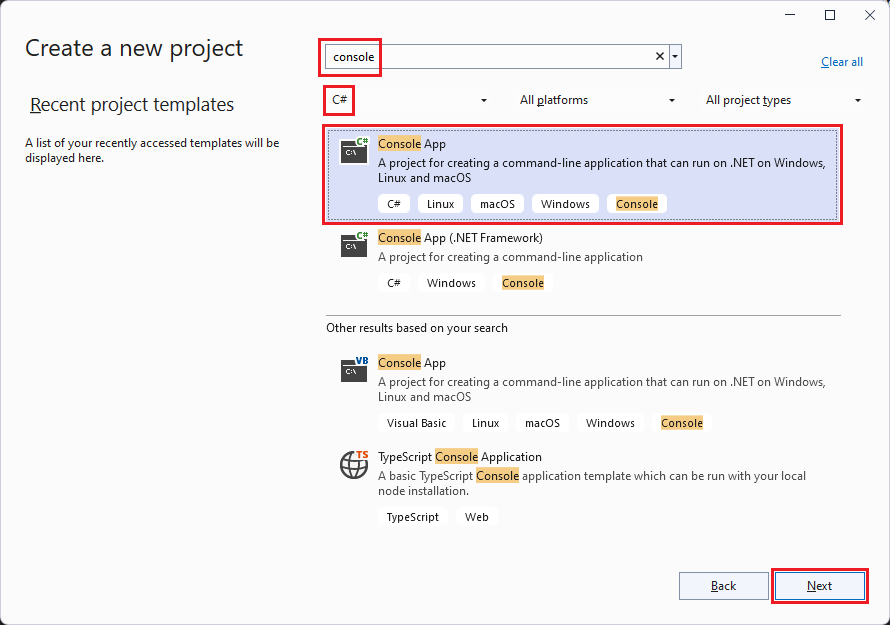The height and width of the screenshot is (625, 890).
Task: Click the Next button
Action: click(820, 586)
